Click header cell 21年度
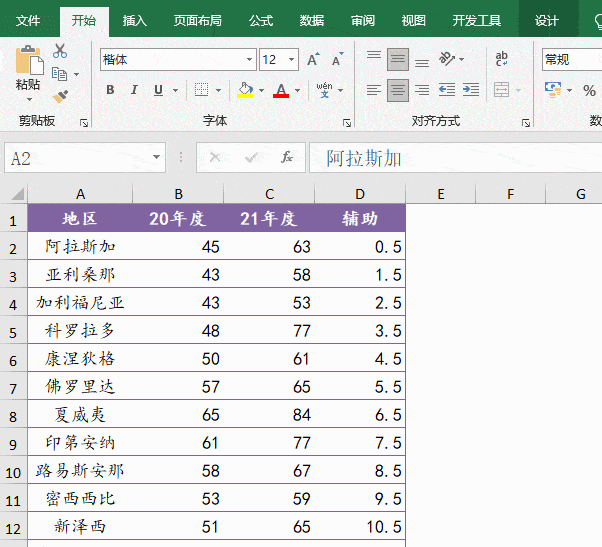The height and width of the screenshot is (547, 602). [269, 218]
